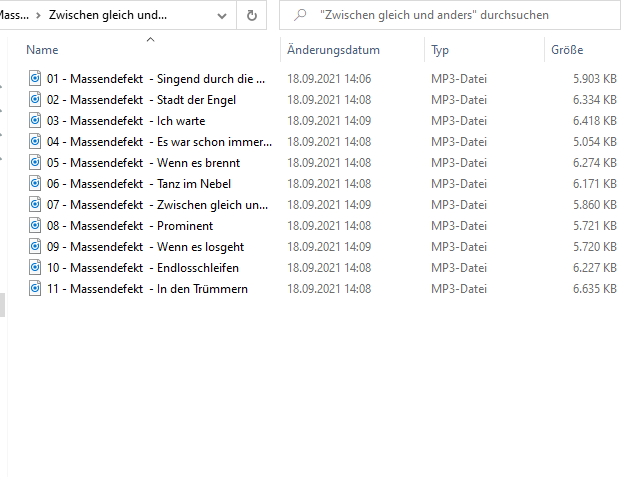Click MP3 icon of "In den Trümmern" track

coord(35,288)
